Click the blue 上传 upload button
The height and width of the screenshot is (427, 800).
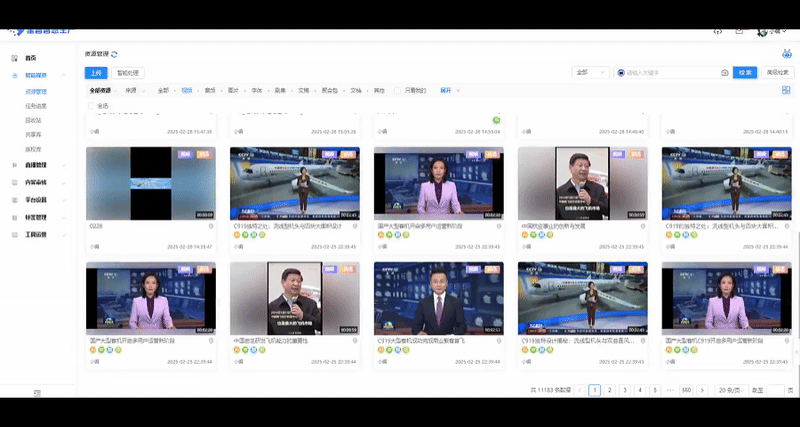[95, 73]
